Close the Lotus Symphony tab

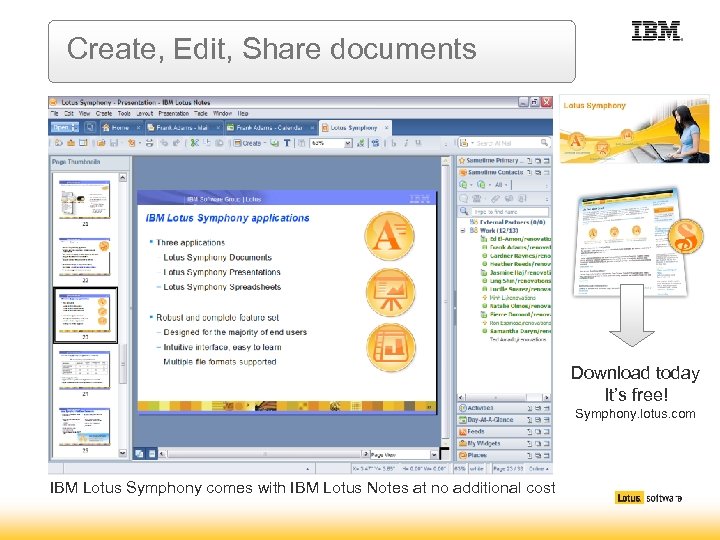(387, 127)
